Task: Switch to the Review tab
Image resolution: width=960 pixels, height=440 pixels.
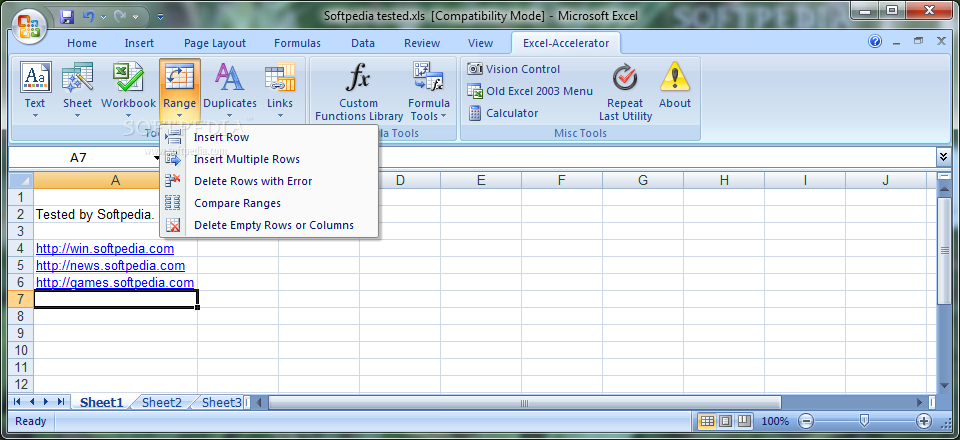Action: tap(422, 43)
